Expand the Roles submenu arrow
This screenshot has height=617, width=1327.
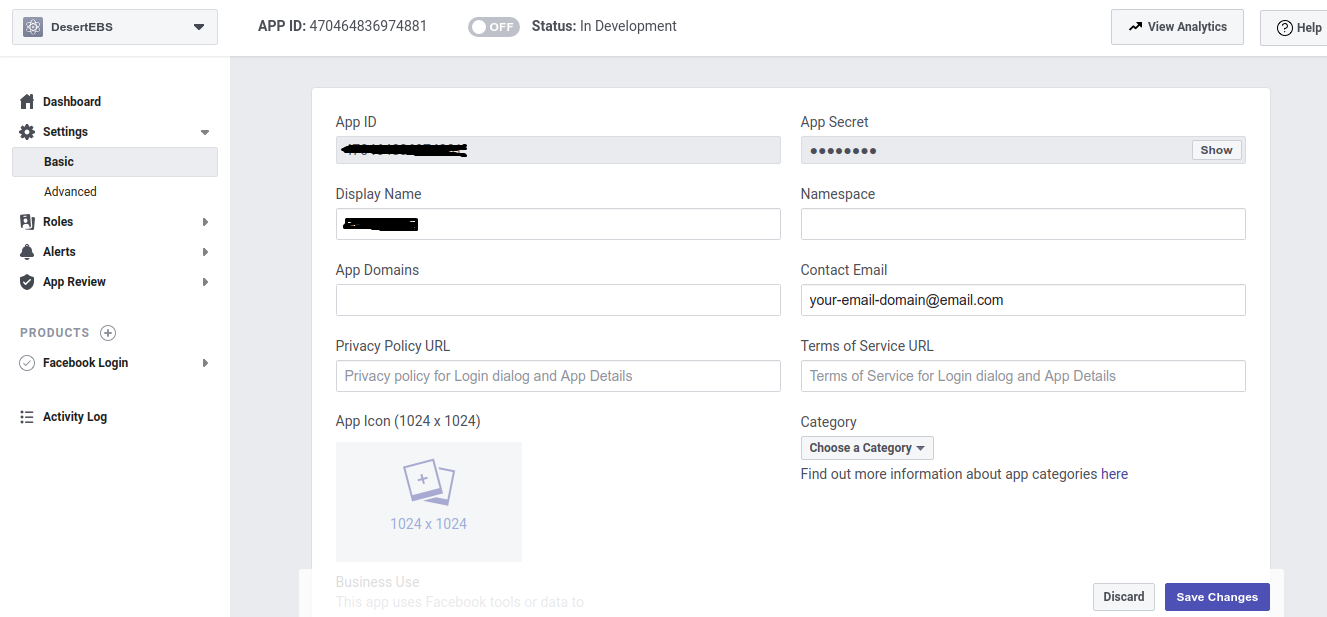point(205,222)
